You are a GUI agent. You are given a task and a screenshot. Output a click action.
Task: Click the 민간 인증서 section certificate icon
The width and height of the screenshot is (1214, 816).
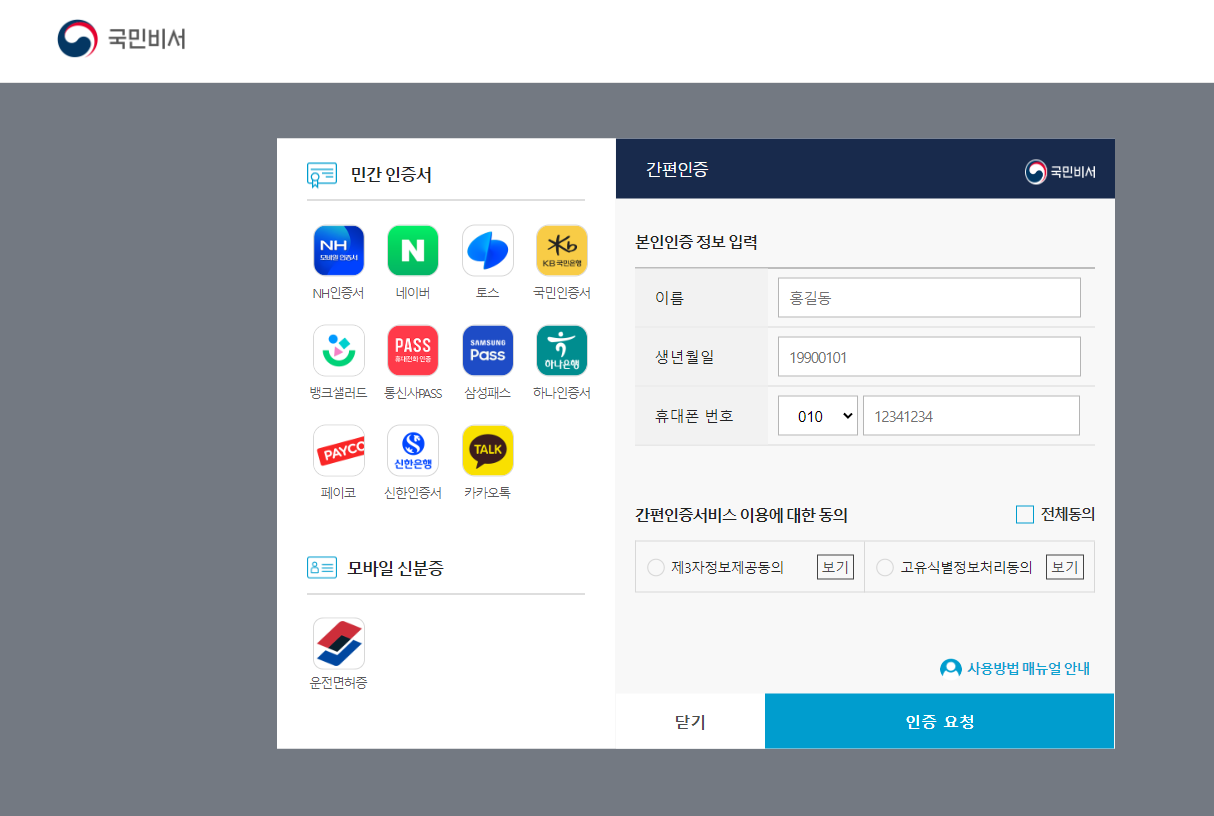(321, 175)
